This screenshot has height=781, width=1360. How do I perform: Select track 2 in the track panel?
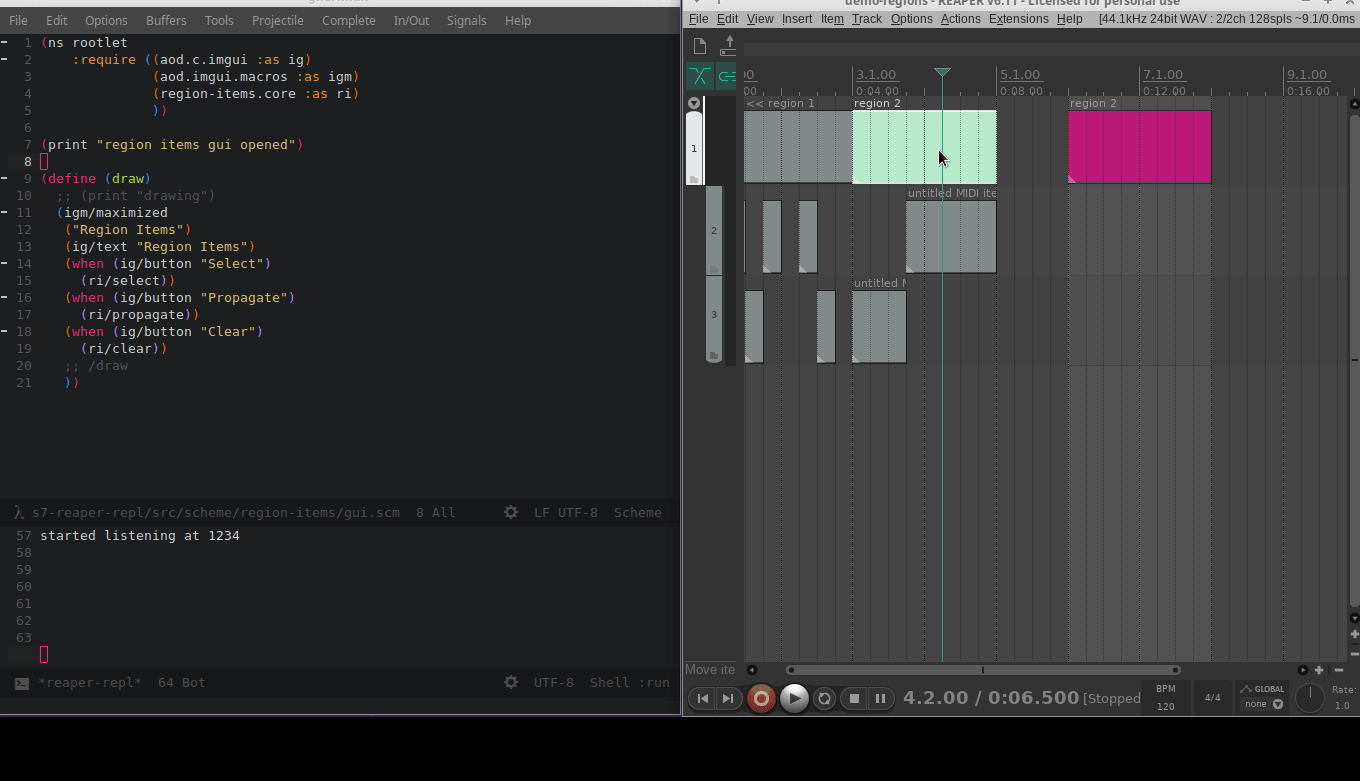[x=714, y=230]
